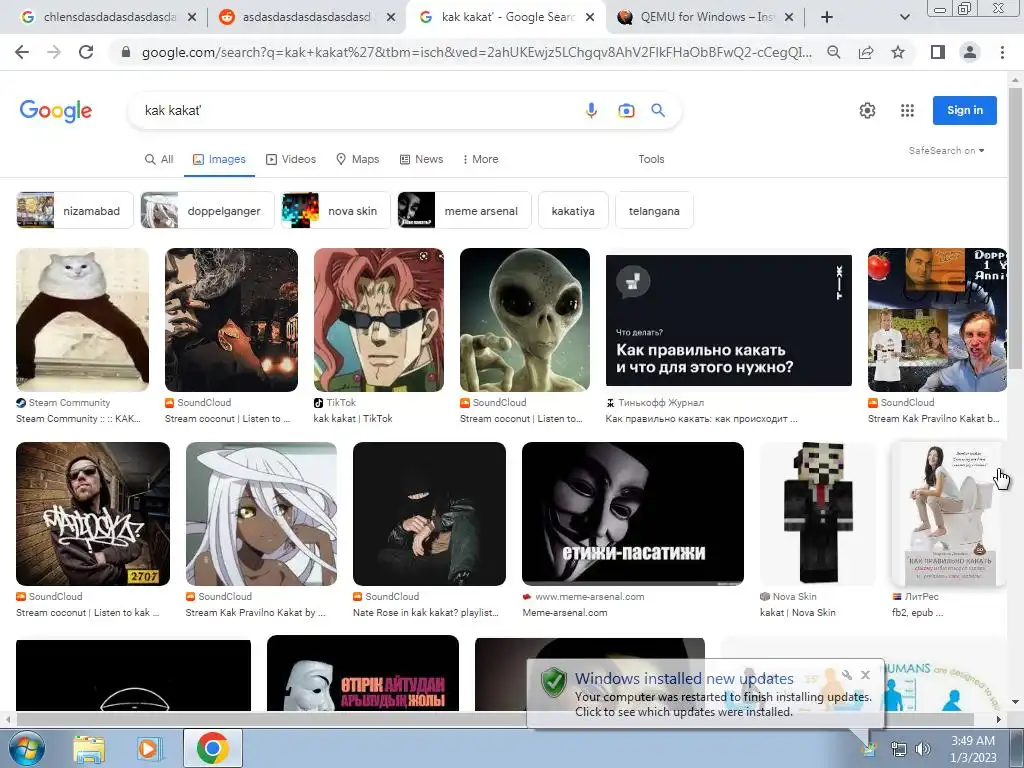Viewport: 1024px width, 768px height.
Task: Click the Chrome taskbar icon
Action: pos(212,748)
